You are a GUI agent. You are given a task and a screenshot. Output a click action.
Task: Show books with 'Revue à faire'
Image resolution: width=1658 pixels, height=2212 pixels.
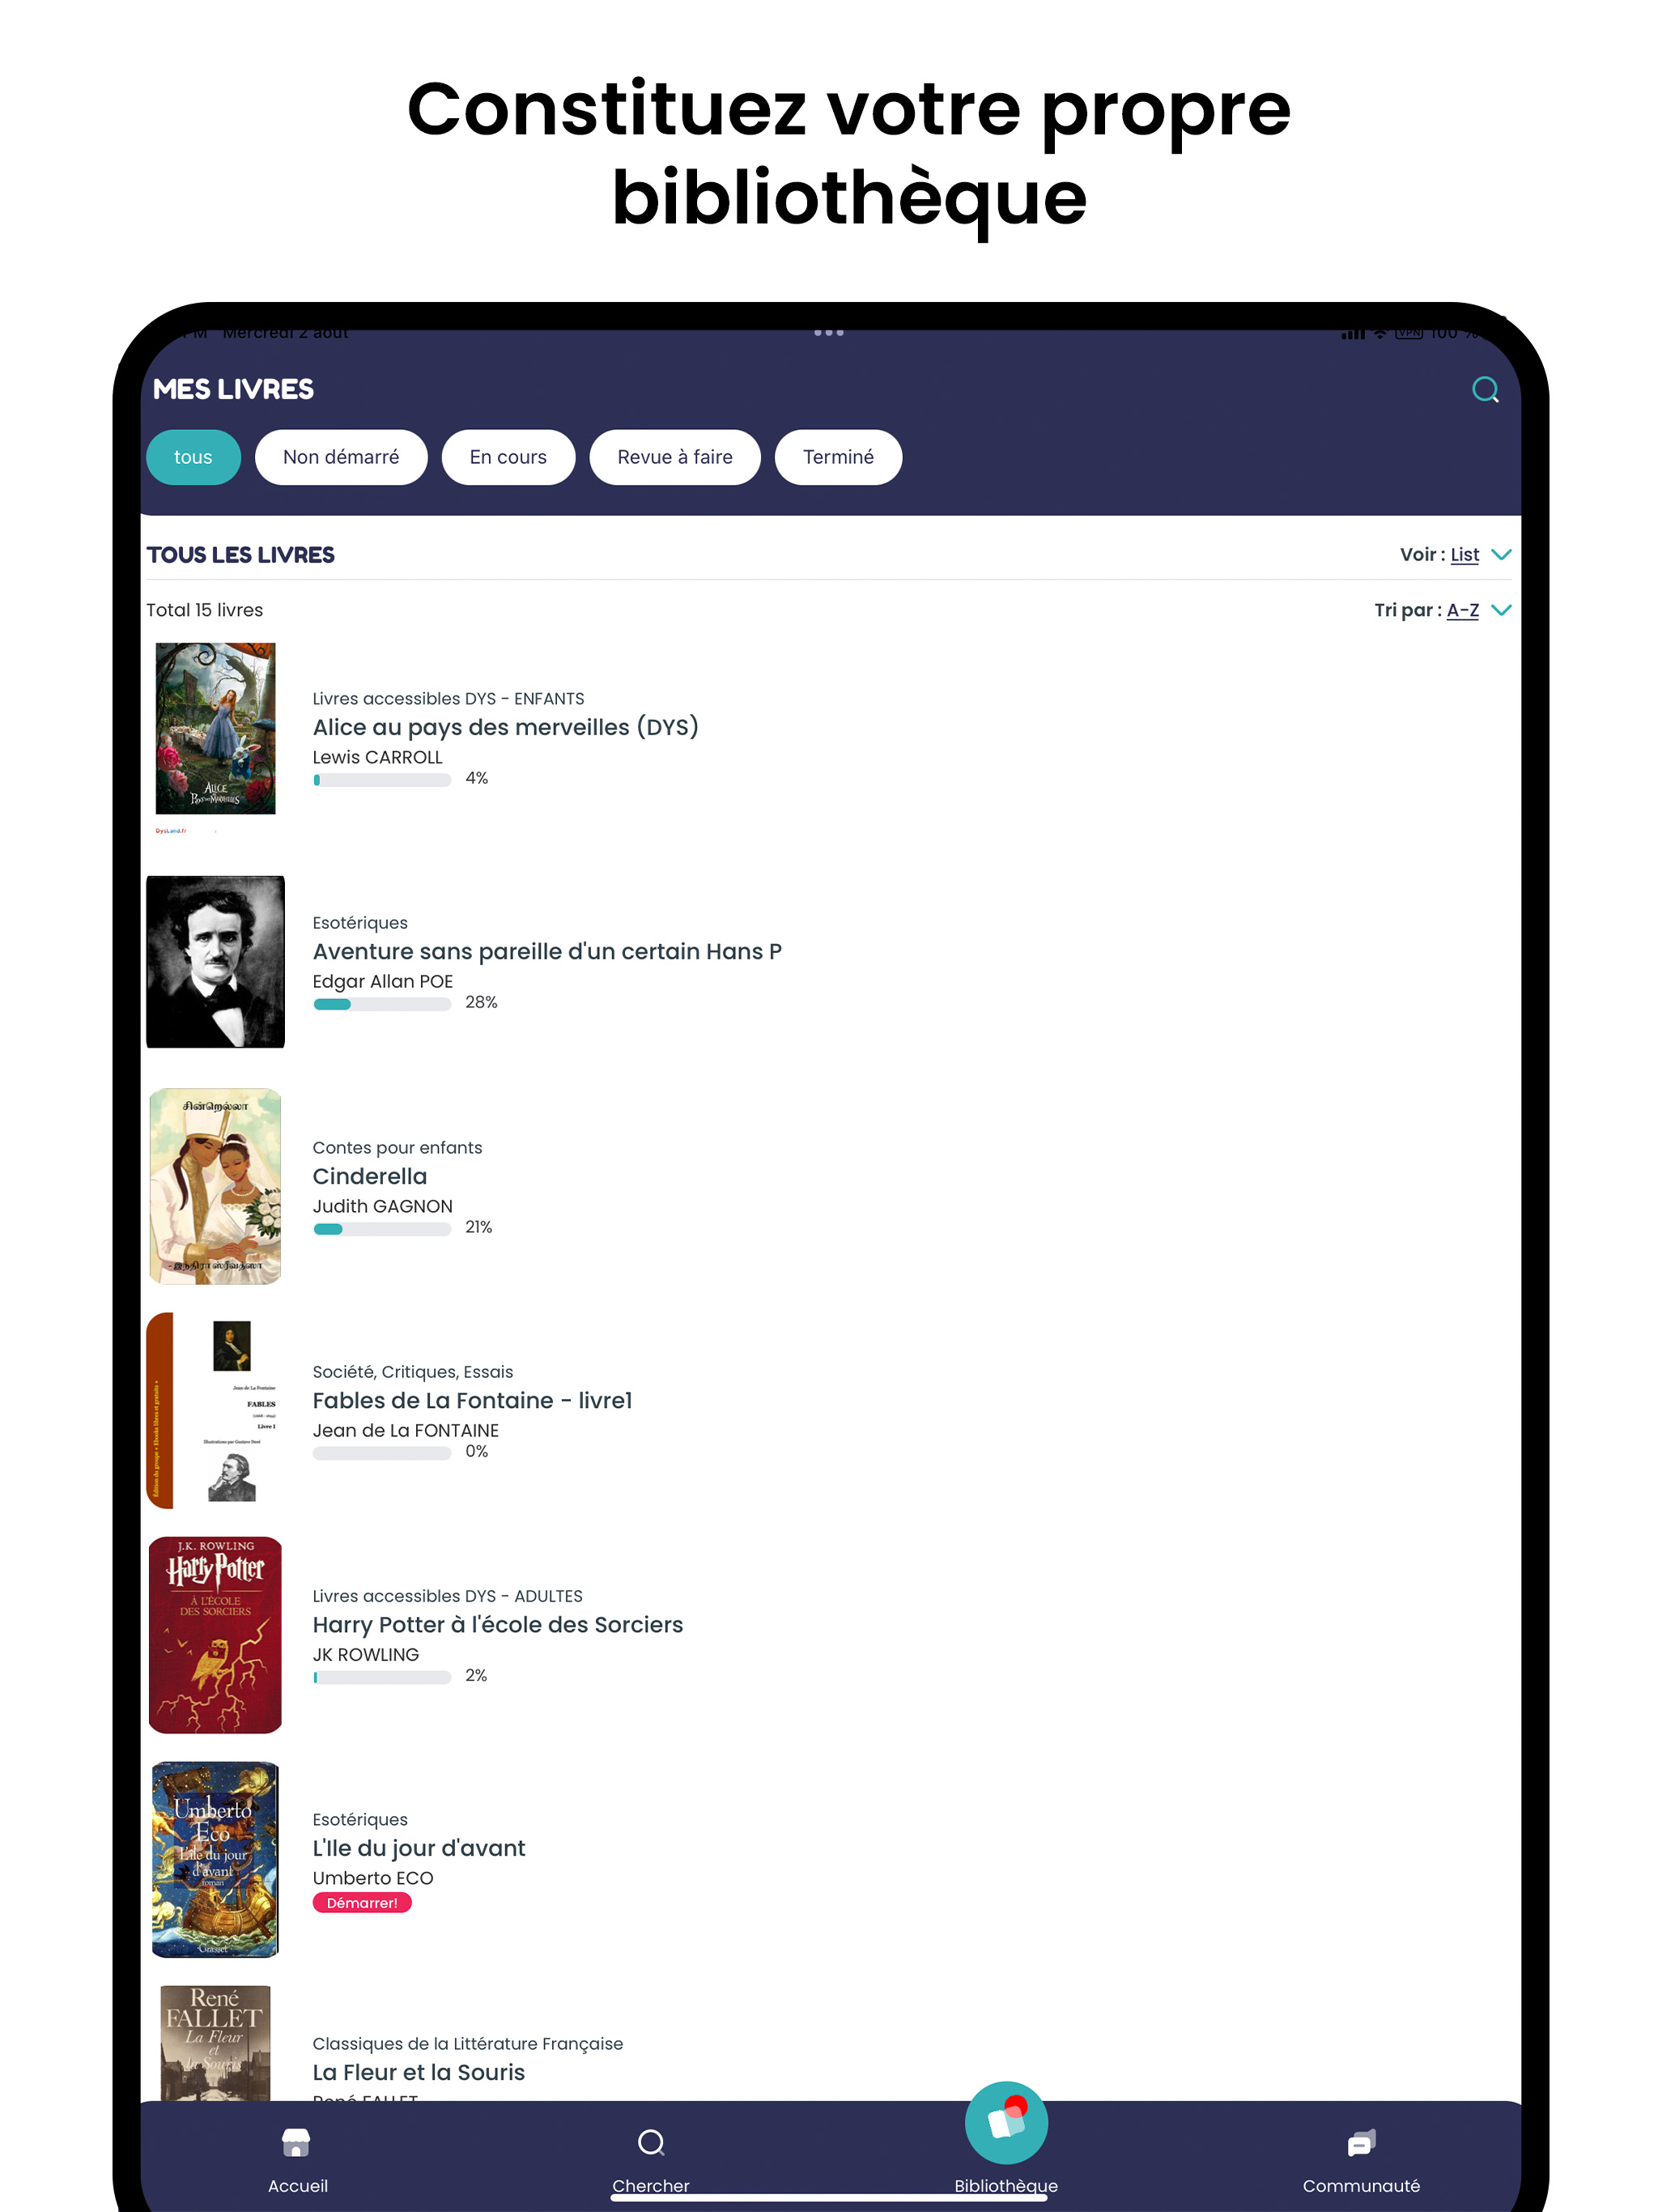[674, 457]
